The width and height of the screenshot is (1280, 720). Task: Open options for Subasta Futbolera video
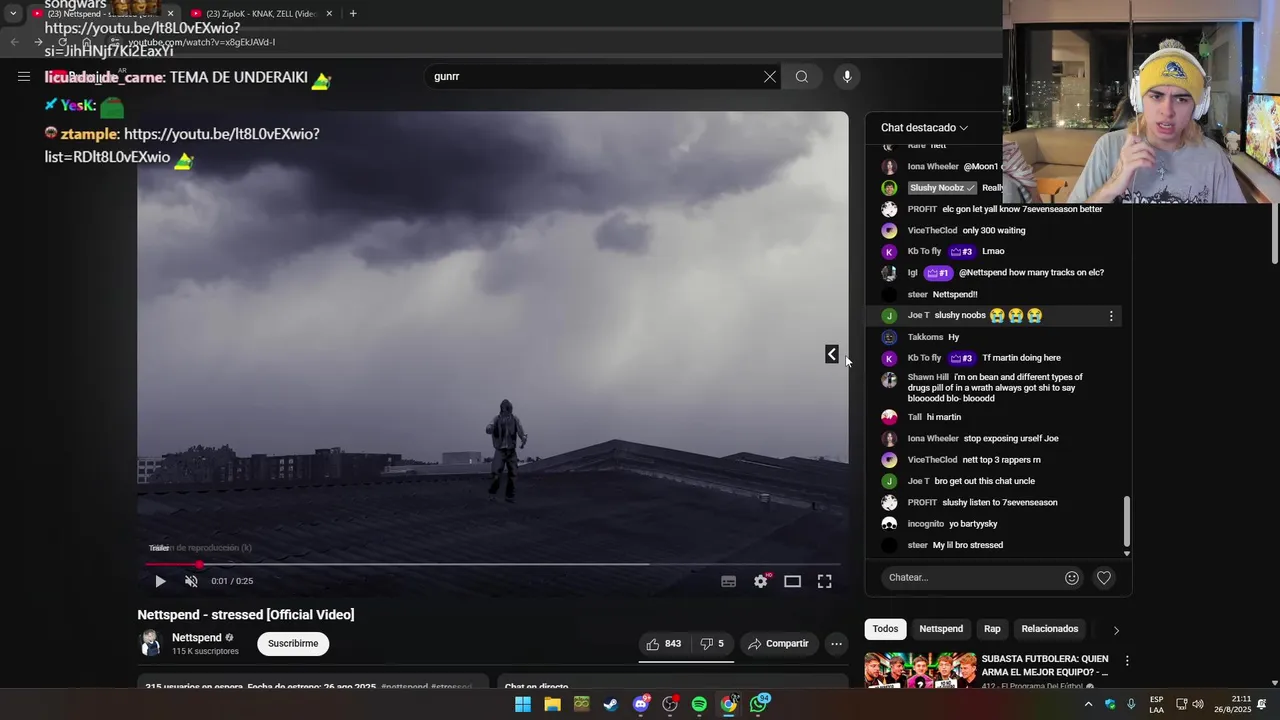(x=1127, y=661)
